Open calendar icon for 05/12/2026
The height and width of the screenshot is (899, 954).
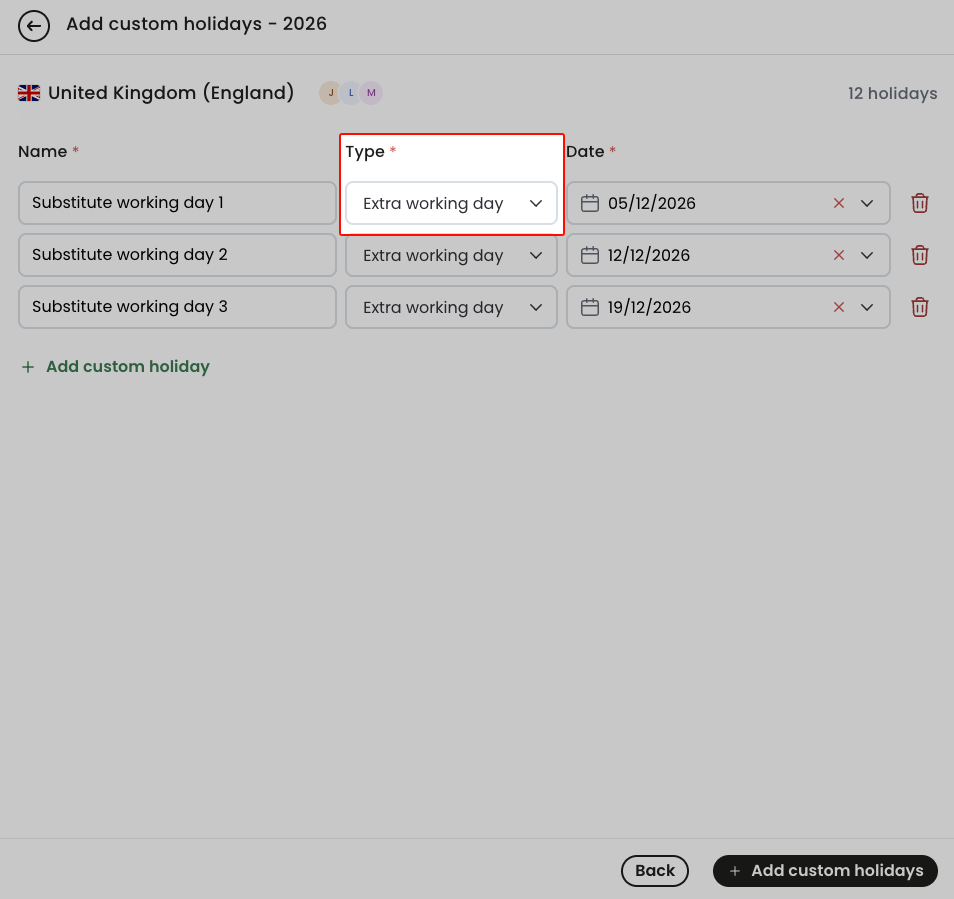point(590,203)
